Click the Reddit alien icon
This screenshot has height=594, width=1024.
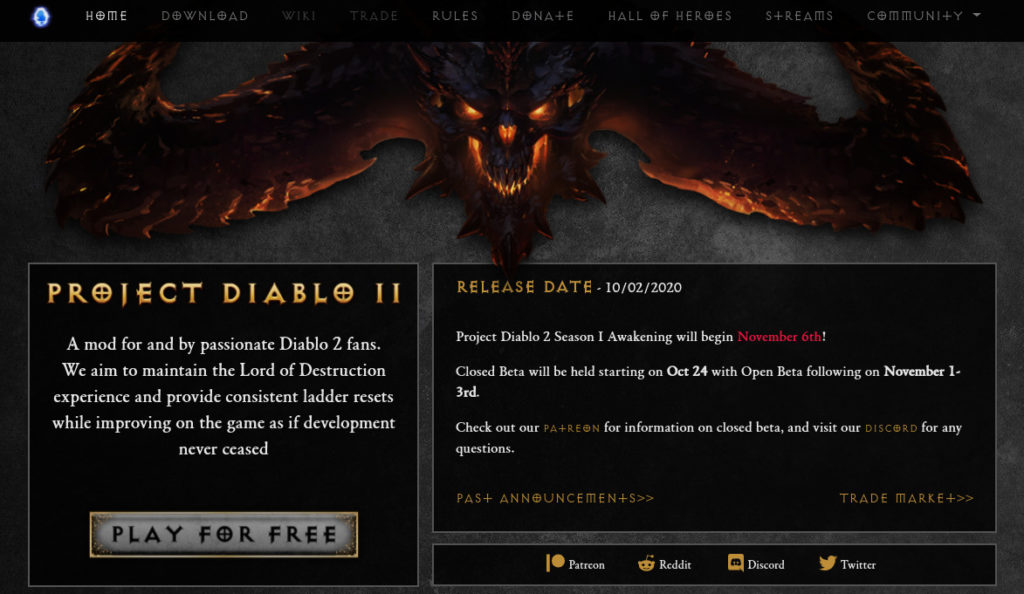(x=646, y=563)
